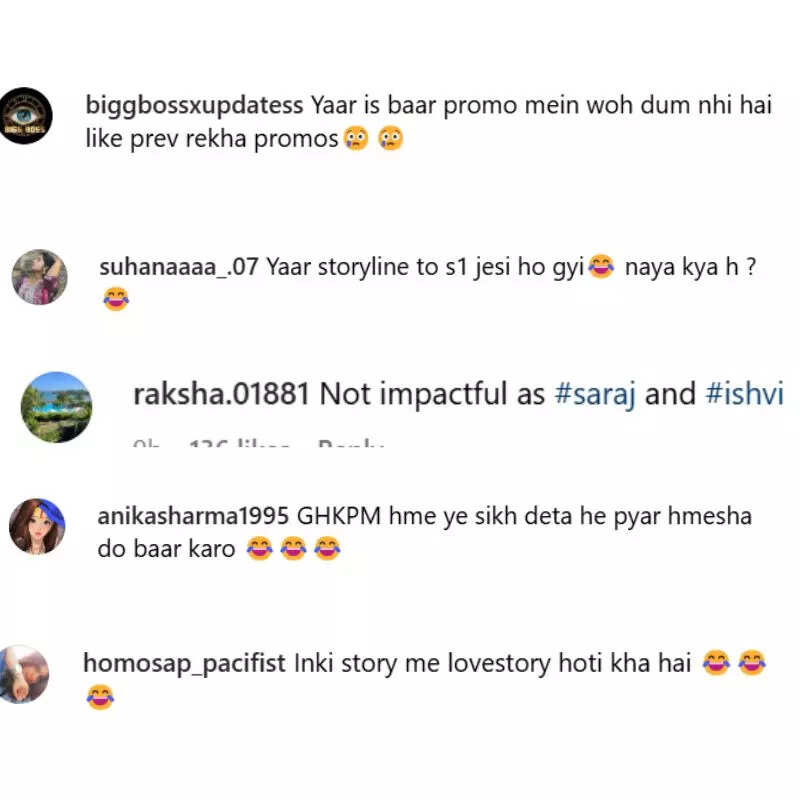Click likes count under raksha.01881 comment
Viewport: 800px width, 800px height.
click(239, 443)
